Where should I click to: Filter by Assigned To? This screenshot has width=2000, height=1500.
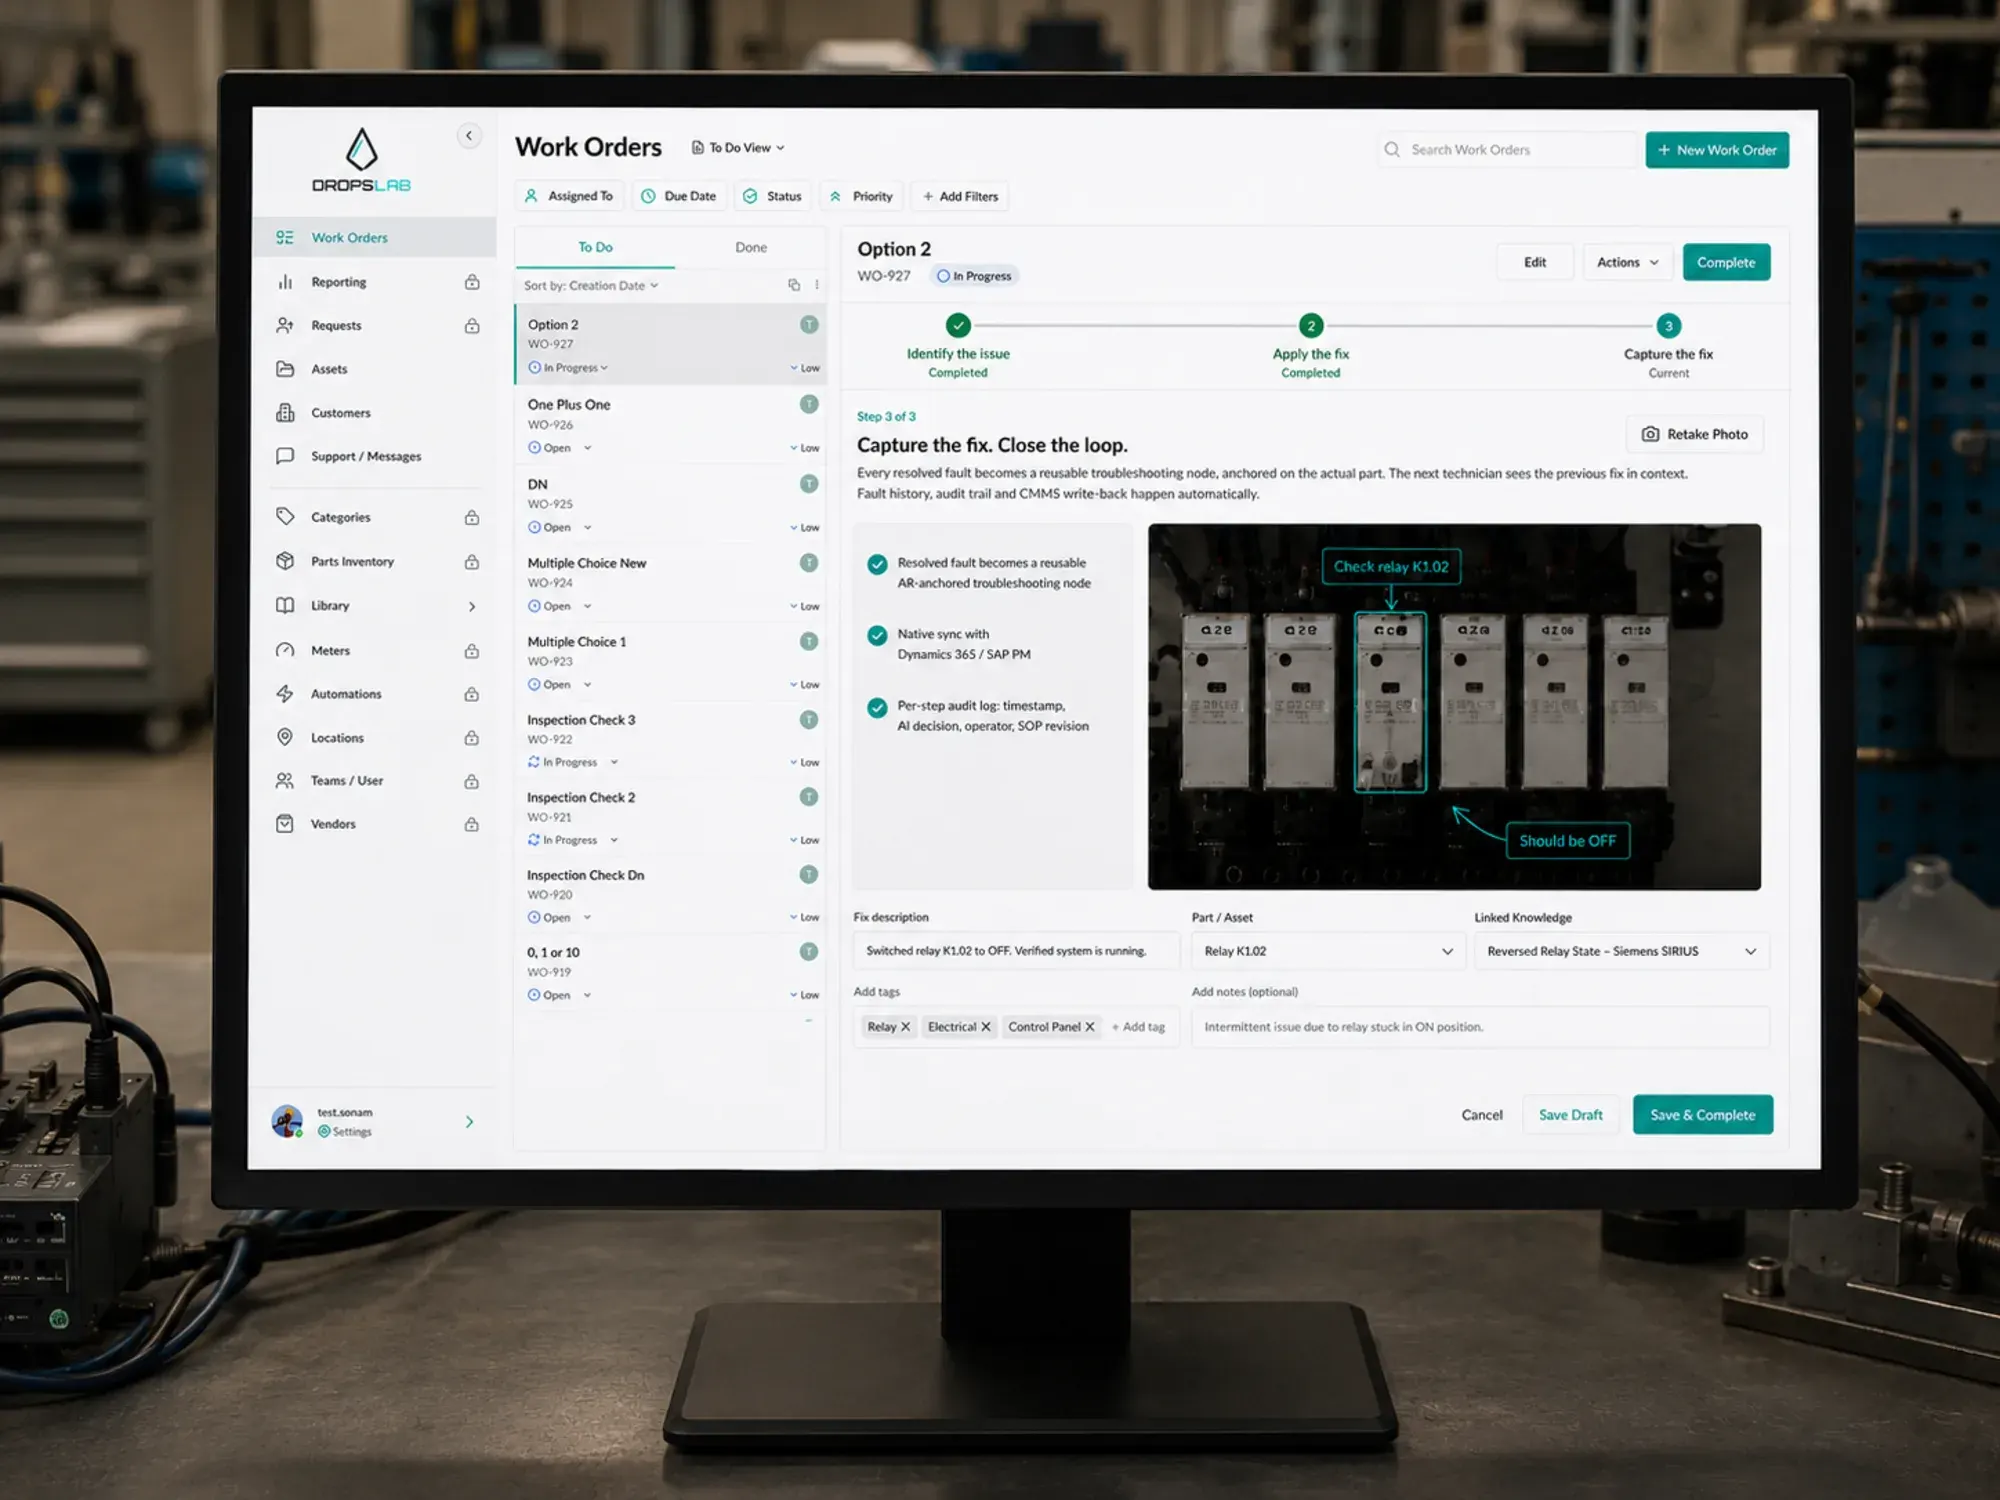569,197
